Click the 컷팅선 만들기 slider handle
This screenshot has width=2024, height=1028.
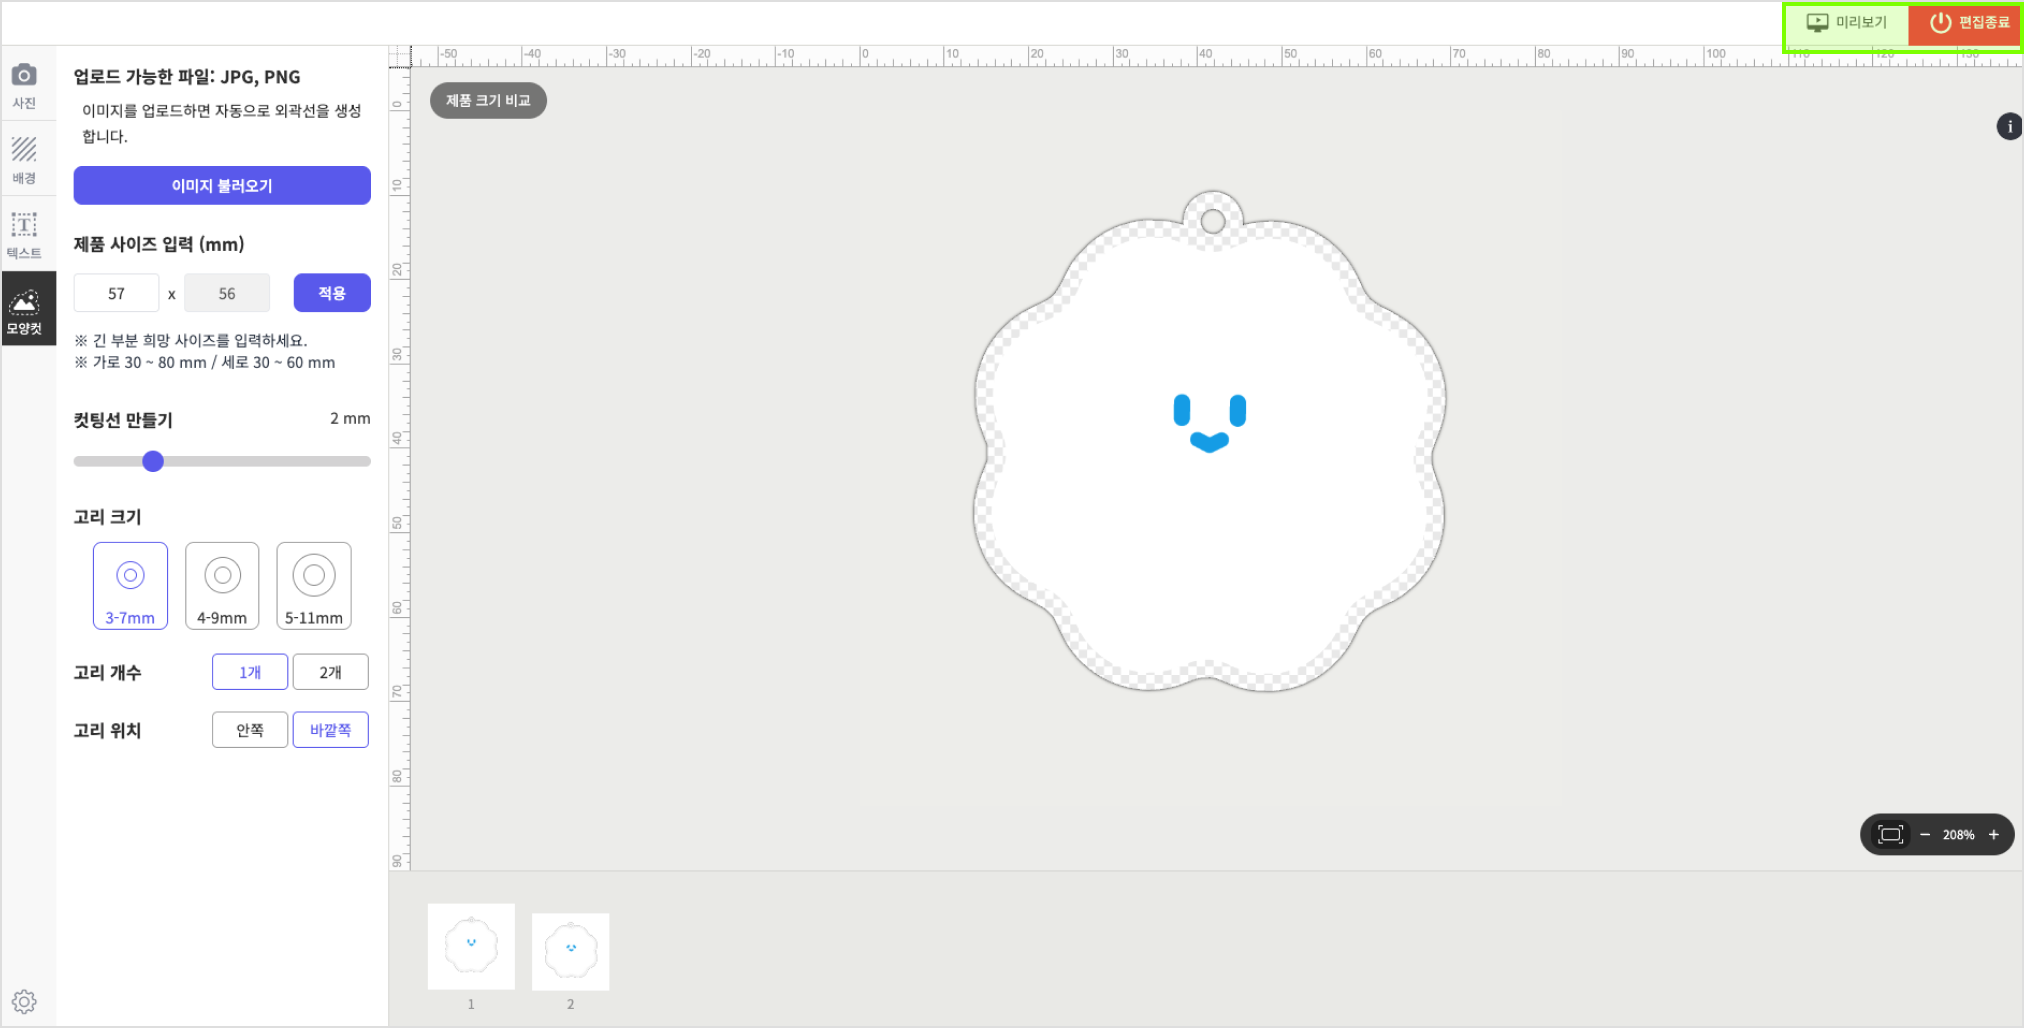tap(153, 461)
